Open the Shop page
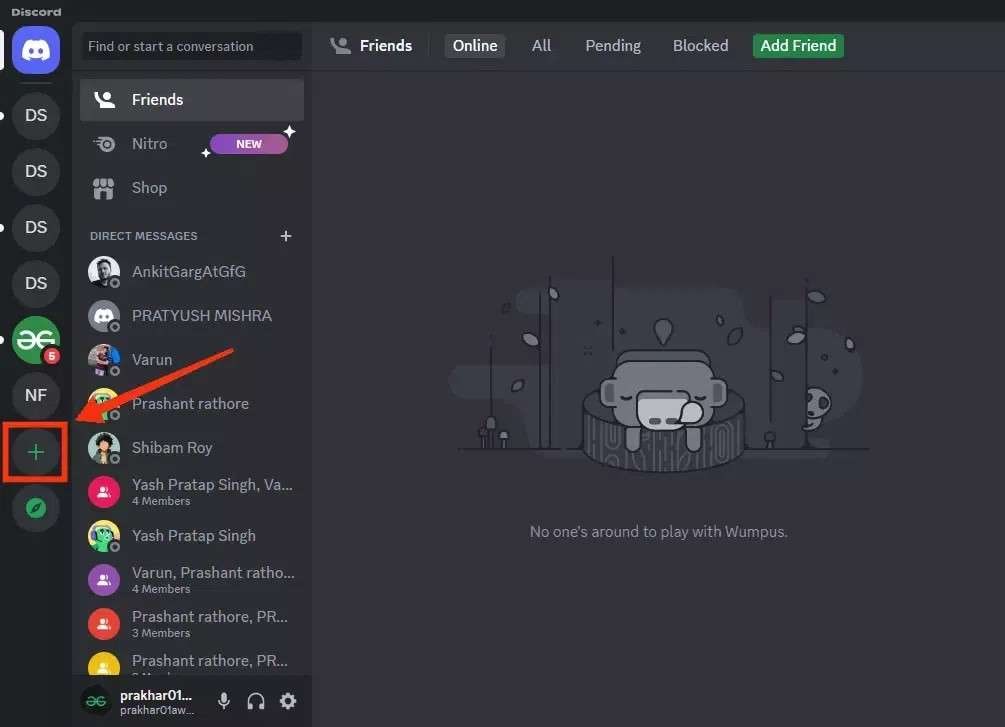The height and width of the screenshot is (727, 1005). pos(192,188)
